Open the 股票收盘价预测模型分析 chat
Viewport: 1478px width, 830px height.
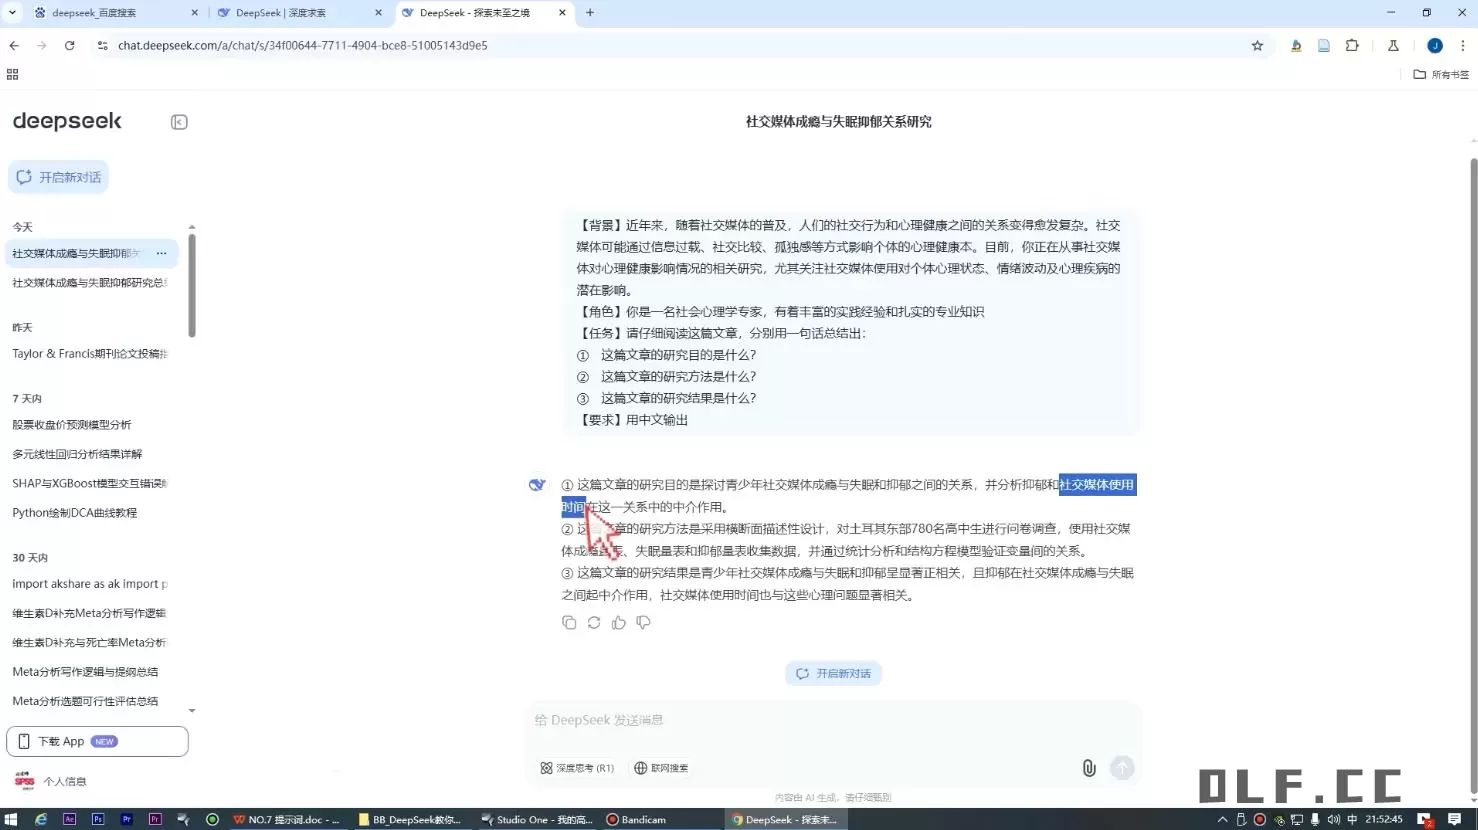pos(72,425)
